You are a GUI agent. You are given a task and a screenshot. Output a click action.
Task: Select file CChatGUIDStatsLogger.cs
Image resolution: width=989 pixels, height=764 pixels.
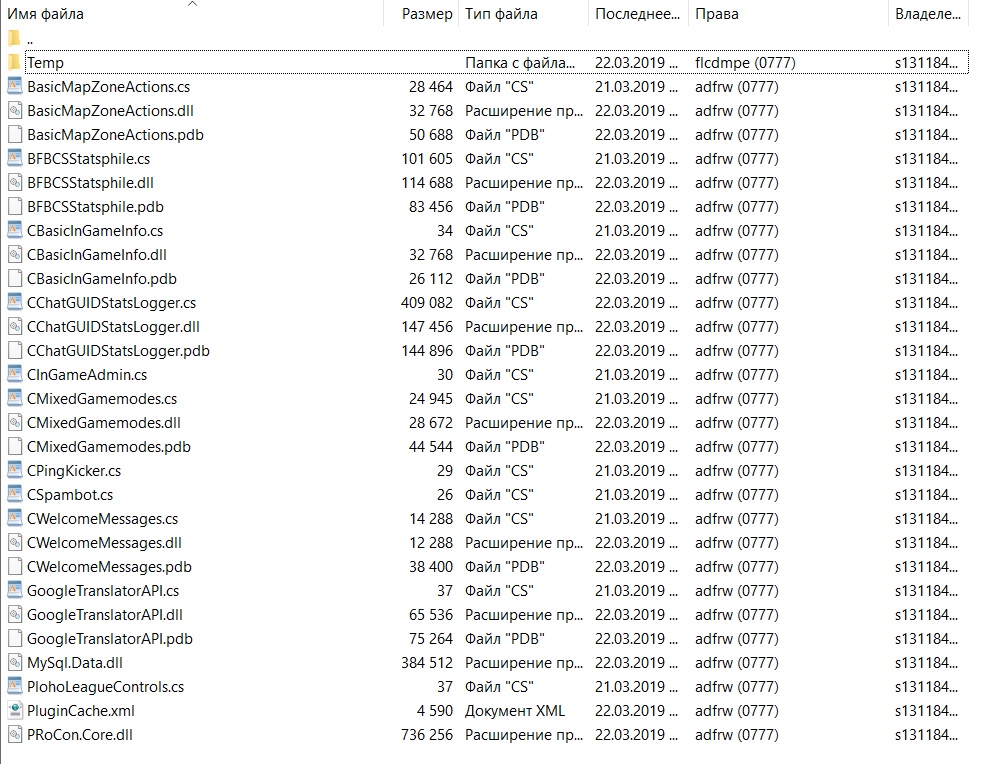tap(112, 303)
